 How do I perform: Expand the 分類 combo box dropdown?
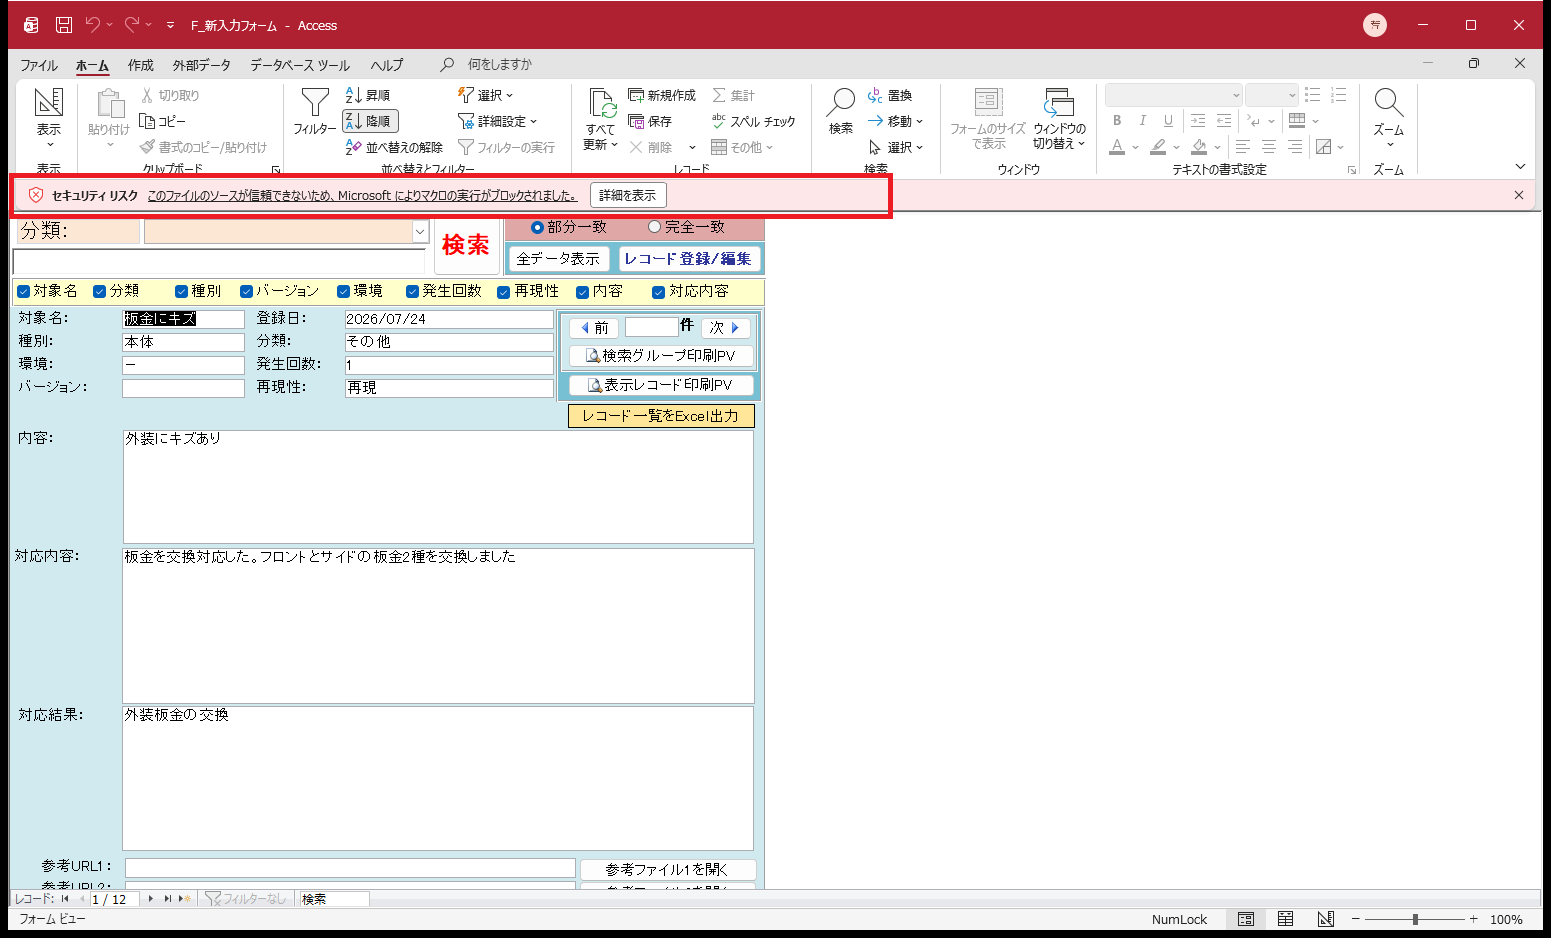pyautogui.click(x=420, y=232)
